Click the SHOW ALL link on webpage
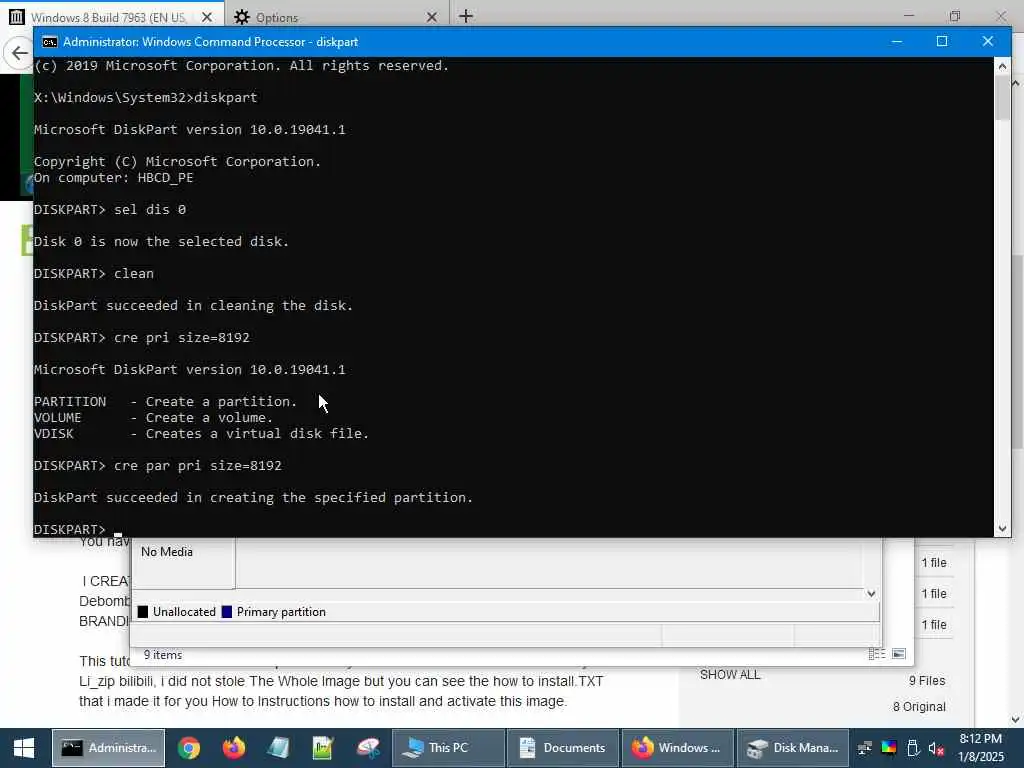The height and width of the screenshot is (768, 1024). (730, 675)
